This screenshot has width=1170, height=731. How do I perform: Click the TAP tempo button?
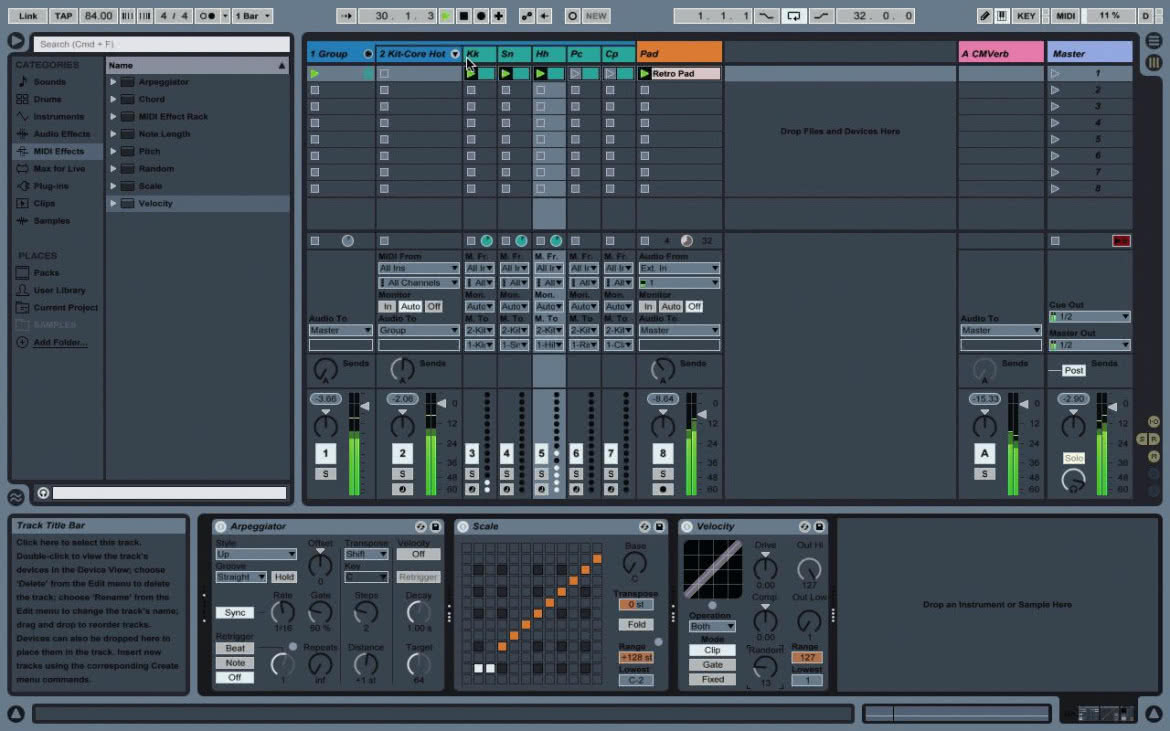click(63, 16)
